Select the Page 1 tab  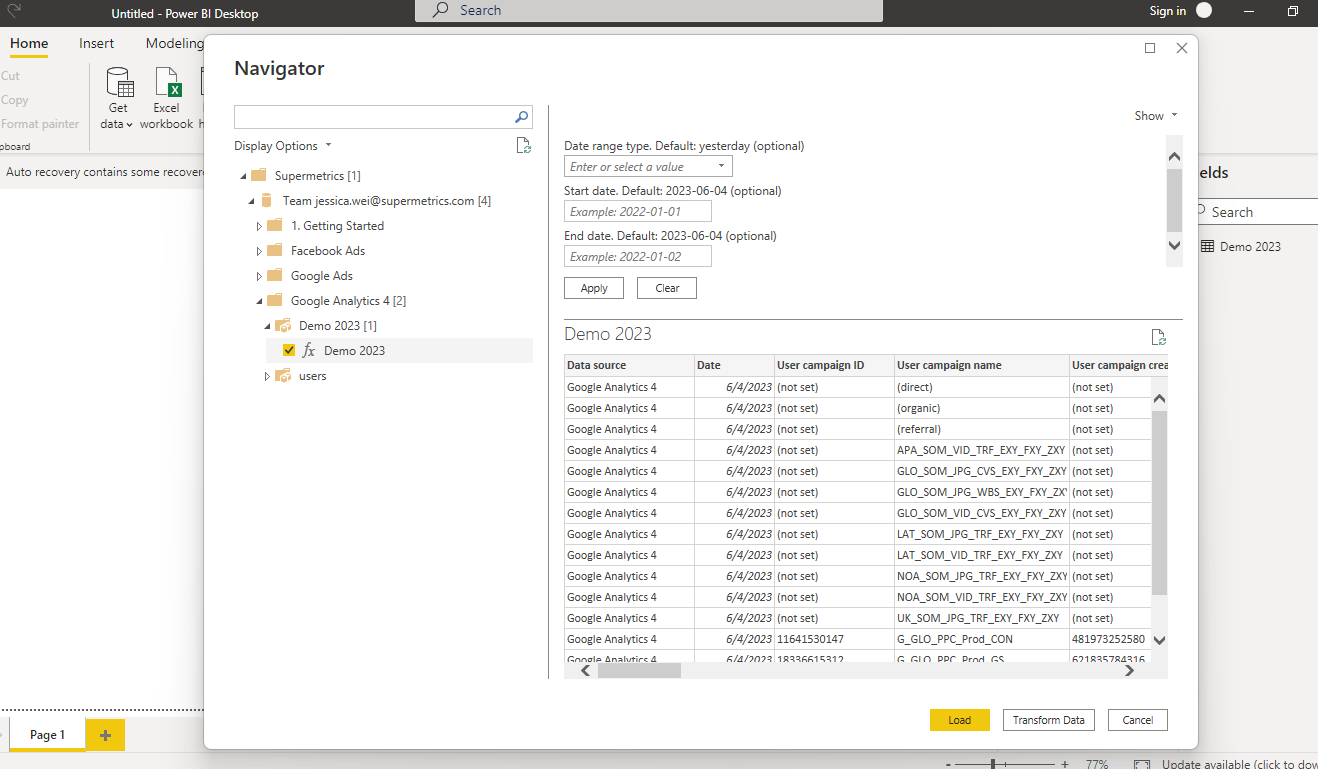point(47,735)
